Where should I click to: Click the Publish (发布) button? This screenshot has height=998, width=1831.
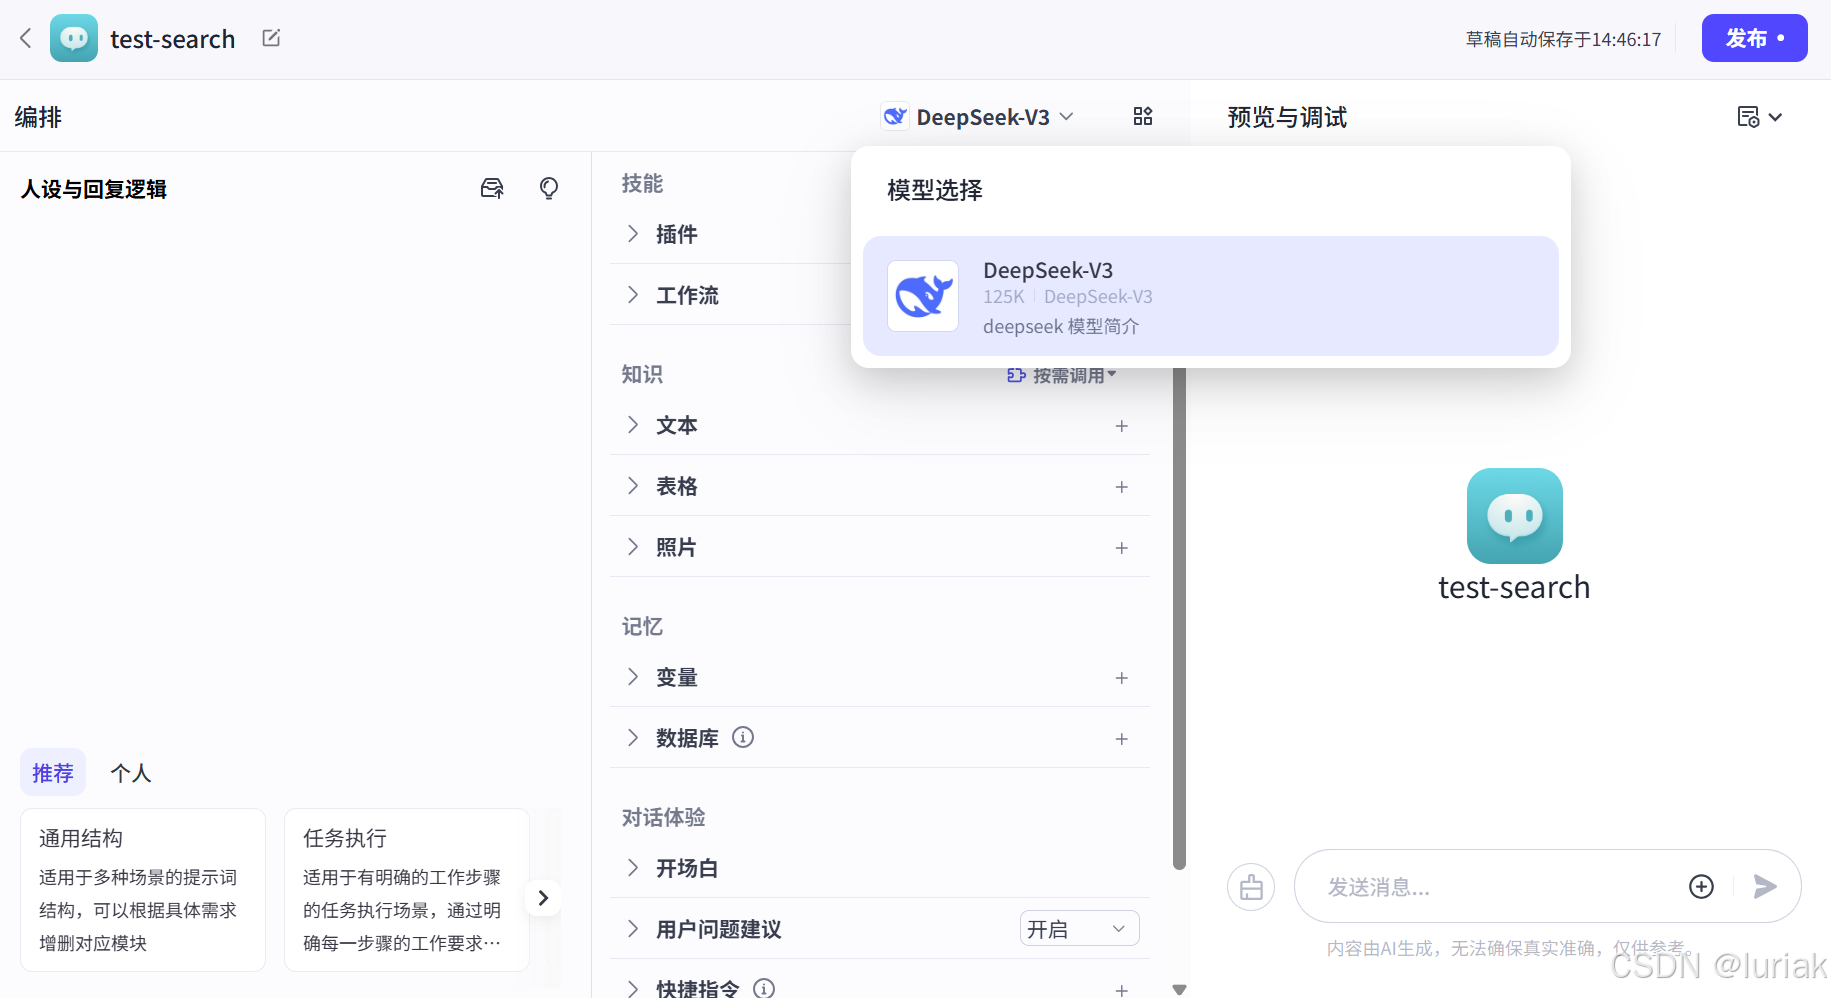point(1754,38)
